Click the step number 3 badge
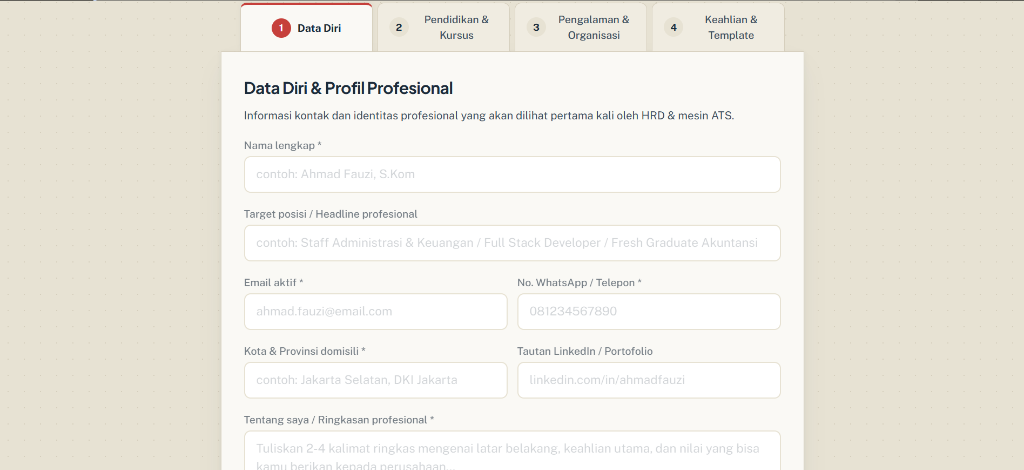 point(536,27)
